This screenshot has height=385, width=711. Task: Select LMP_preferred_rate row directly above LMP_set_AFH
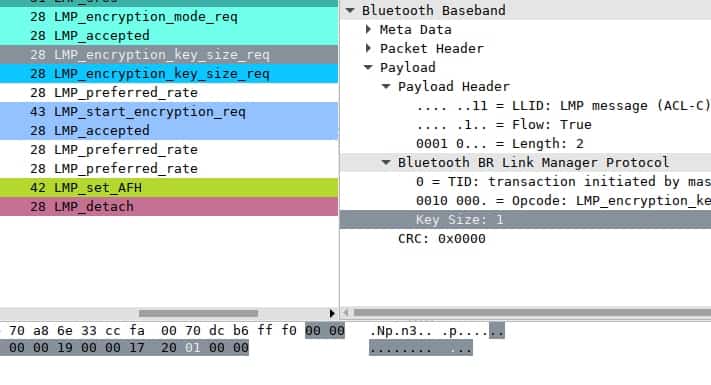click(x=169, y=169)
